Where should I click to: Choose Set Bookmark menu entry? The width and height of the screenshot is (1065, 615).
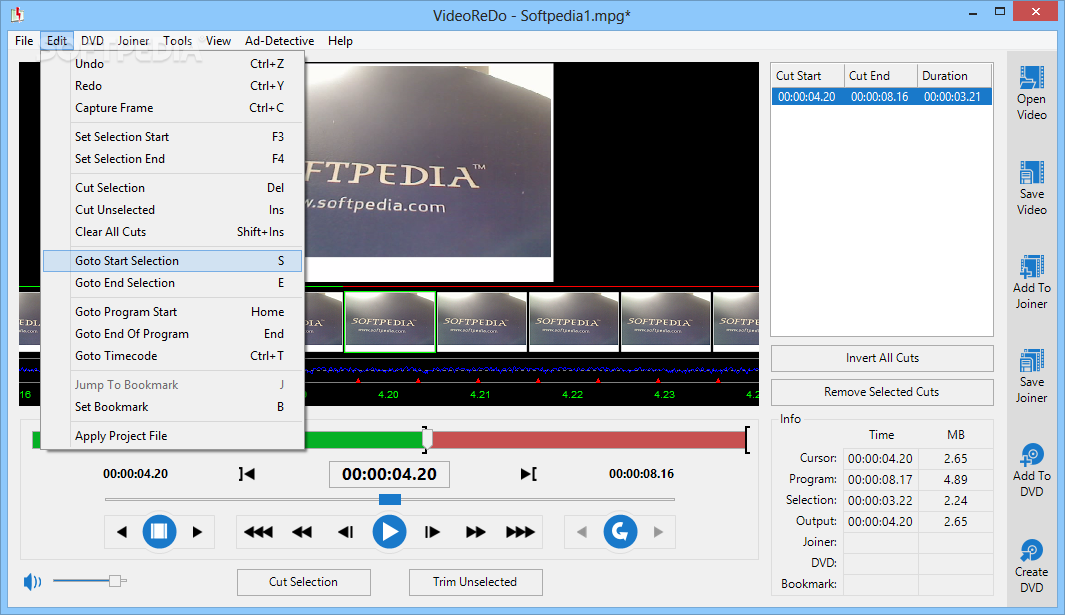(173, 407)
